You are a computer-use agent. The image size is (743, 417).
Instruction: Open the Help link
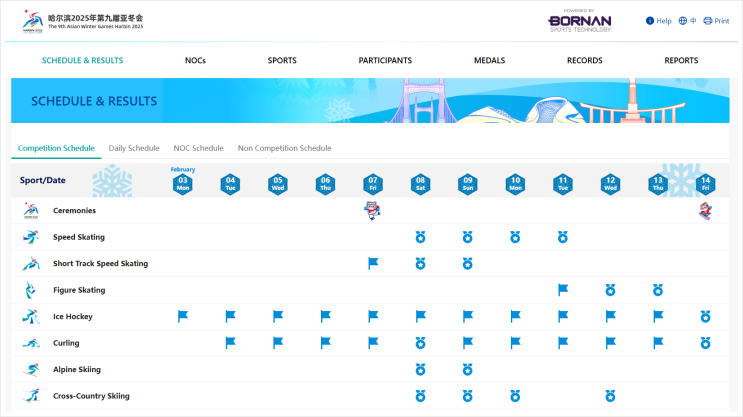659,21
